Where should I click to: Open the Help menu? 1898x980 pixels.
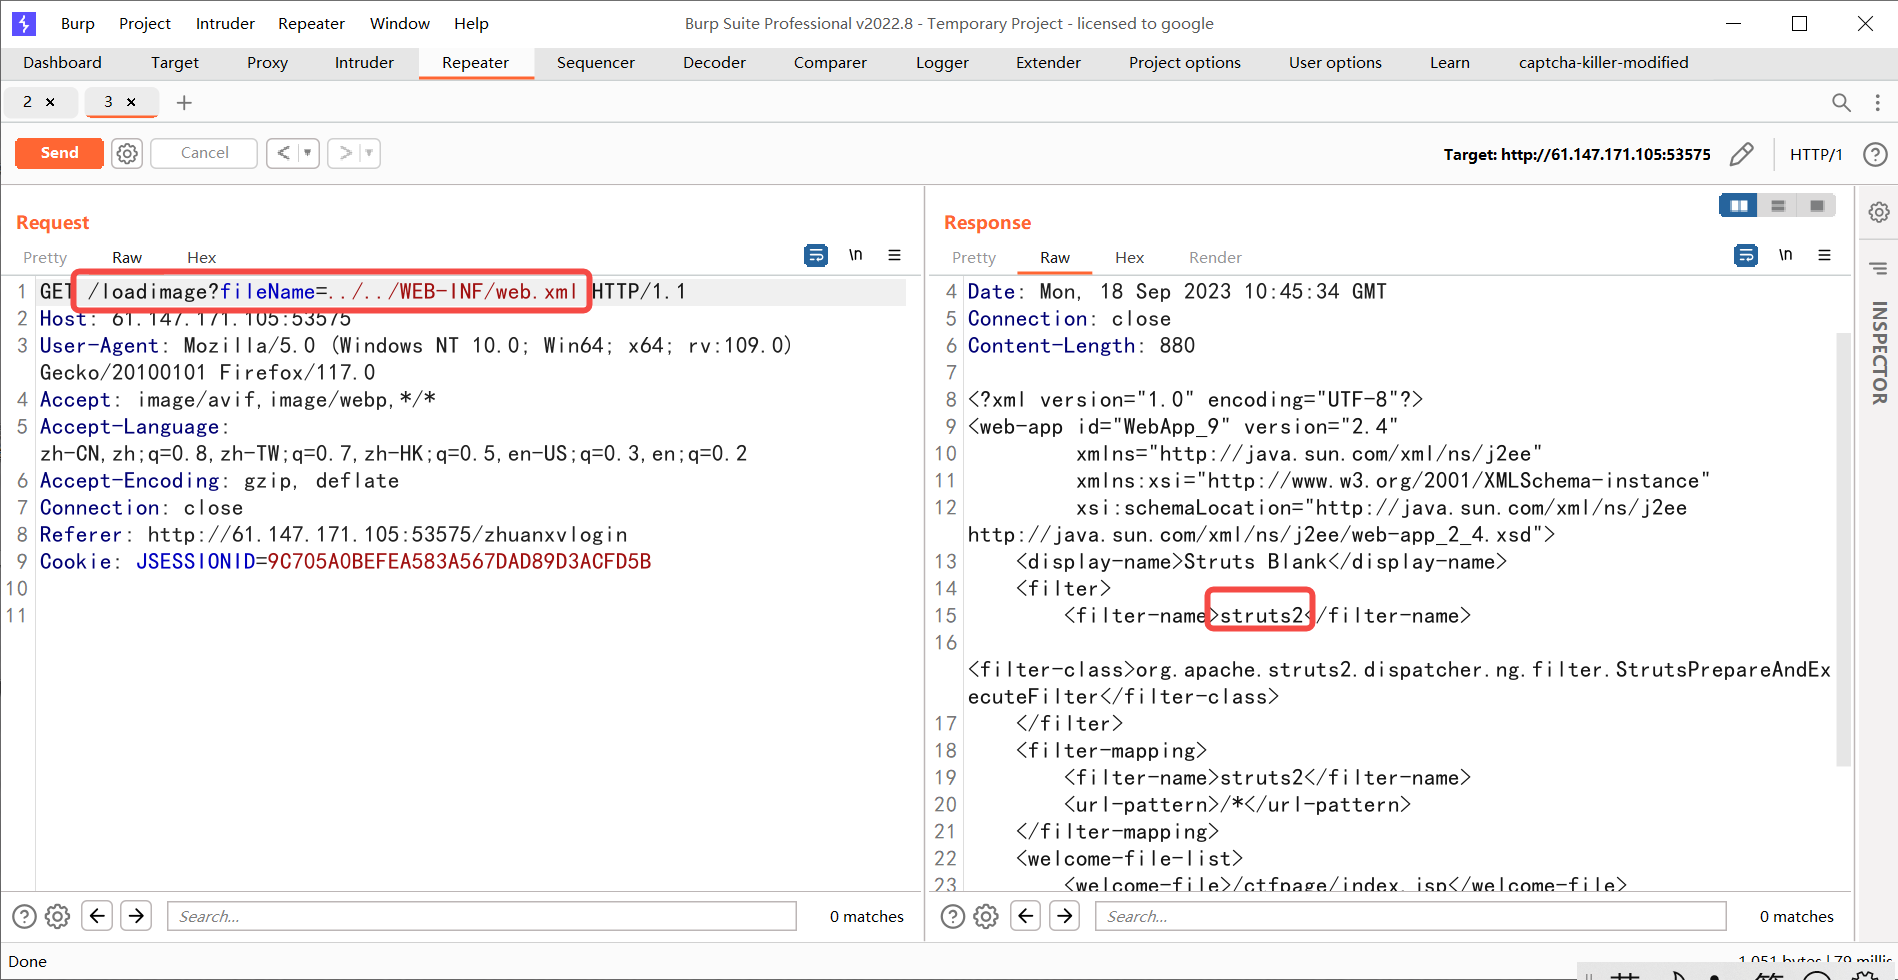pos(471,23)
